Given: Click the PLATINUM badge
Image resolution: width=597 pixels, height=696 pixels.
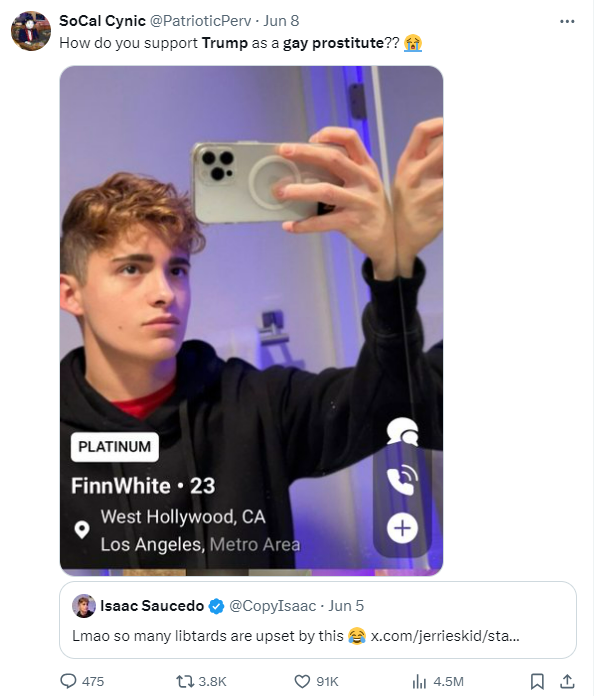Looking at the screenshot, I should tap(115, 447).
